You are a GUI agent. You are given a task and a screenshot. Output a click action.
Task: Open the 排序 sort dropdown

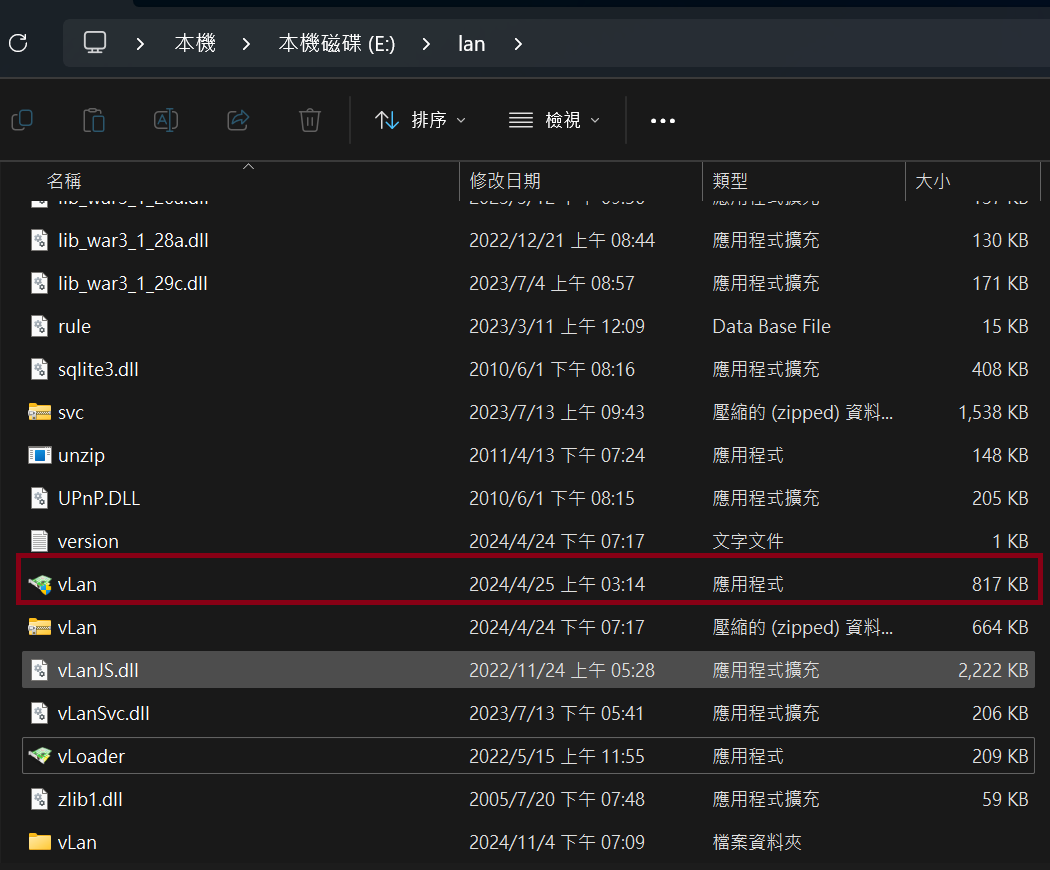point(420,120)
